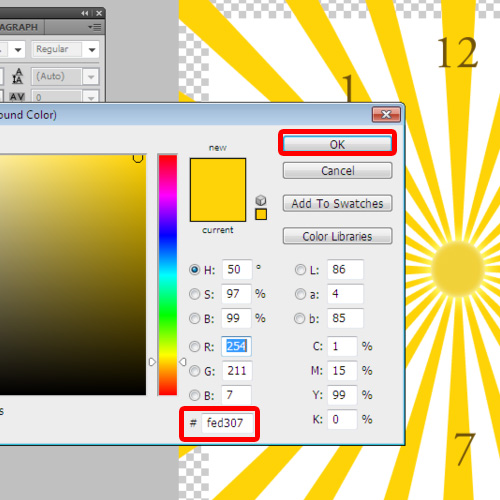Click the right hue slider arrow handle
Viewport: 500px width, 500px height.
point(182,362)
